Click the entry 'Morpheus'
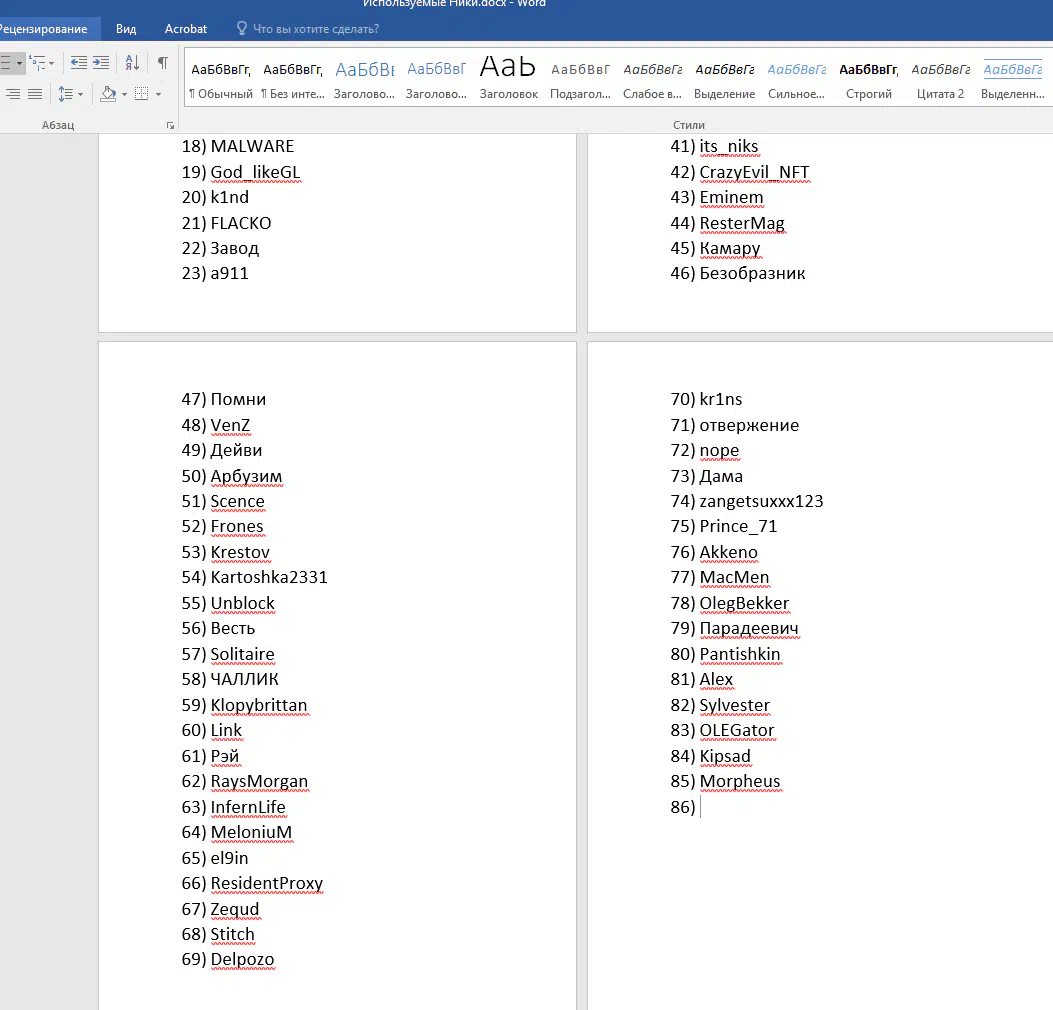 pyautogui.click(x=739, y=782)
